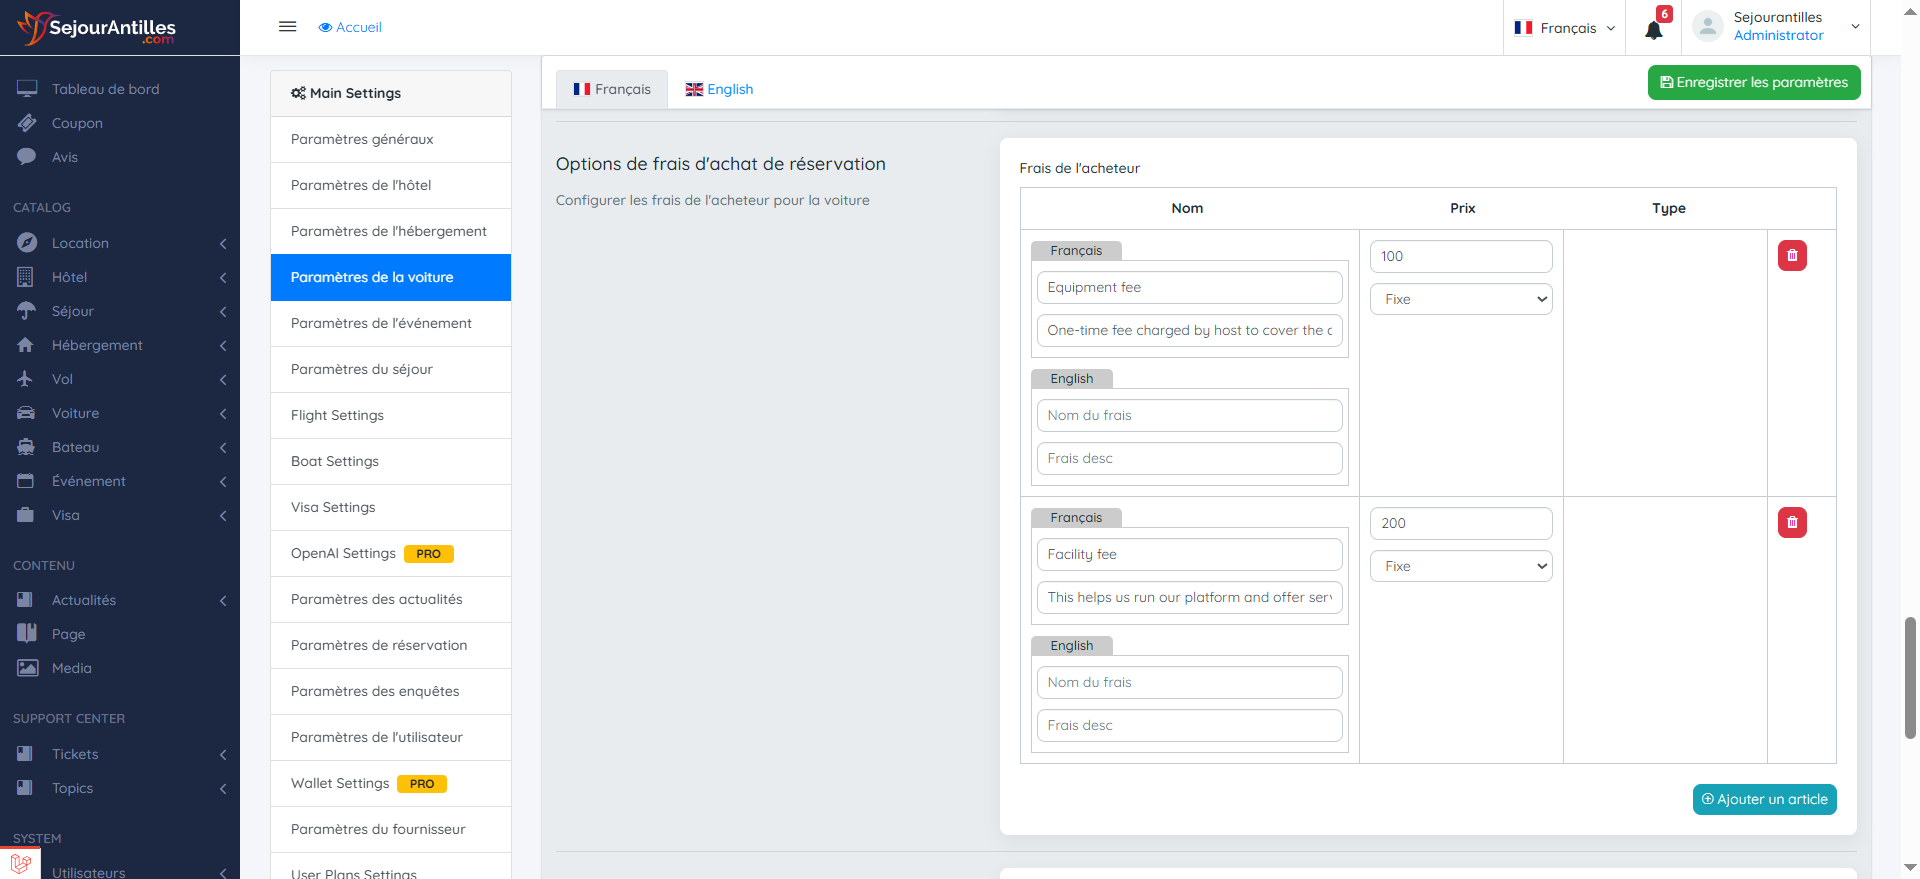Delete the Equipment fee row
The height and width of the screenshot is (879, 1920).
point(1791,256)
